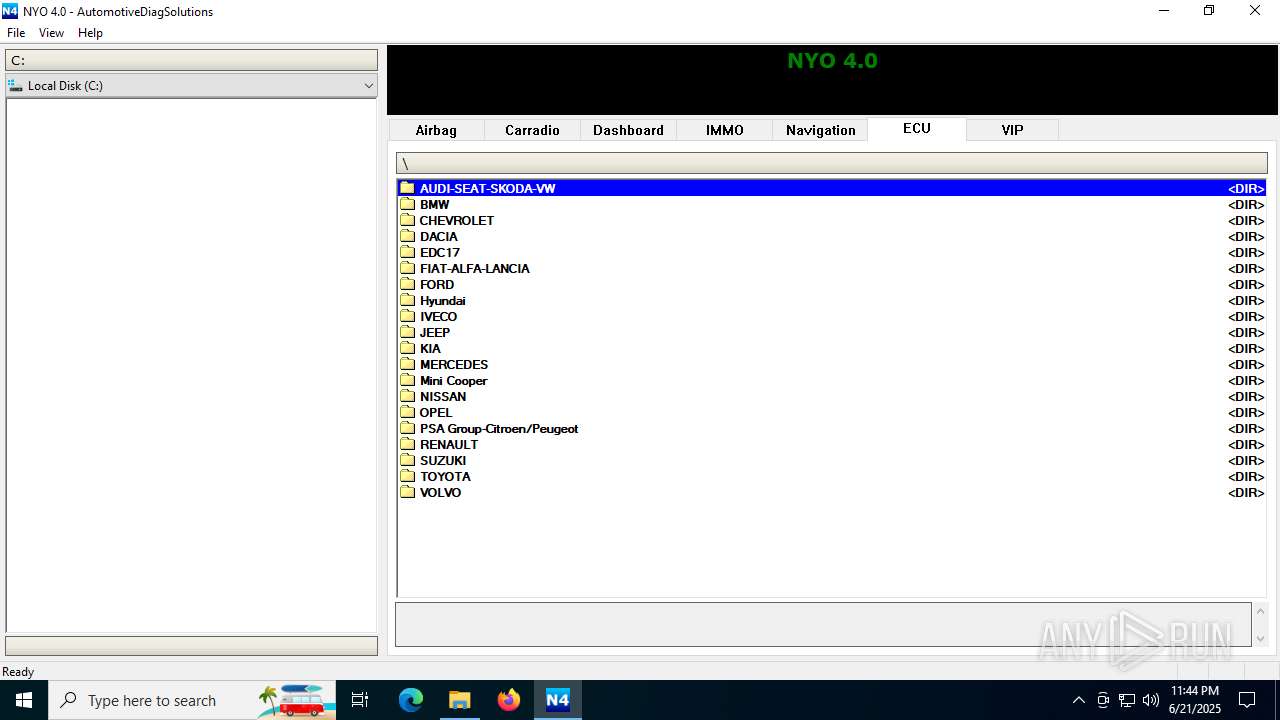
Task: Click the backslash path bar above the folder list
Action: [832, 163]
